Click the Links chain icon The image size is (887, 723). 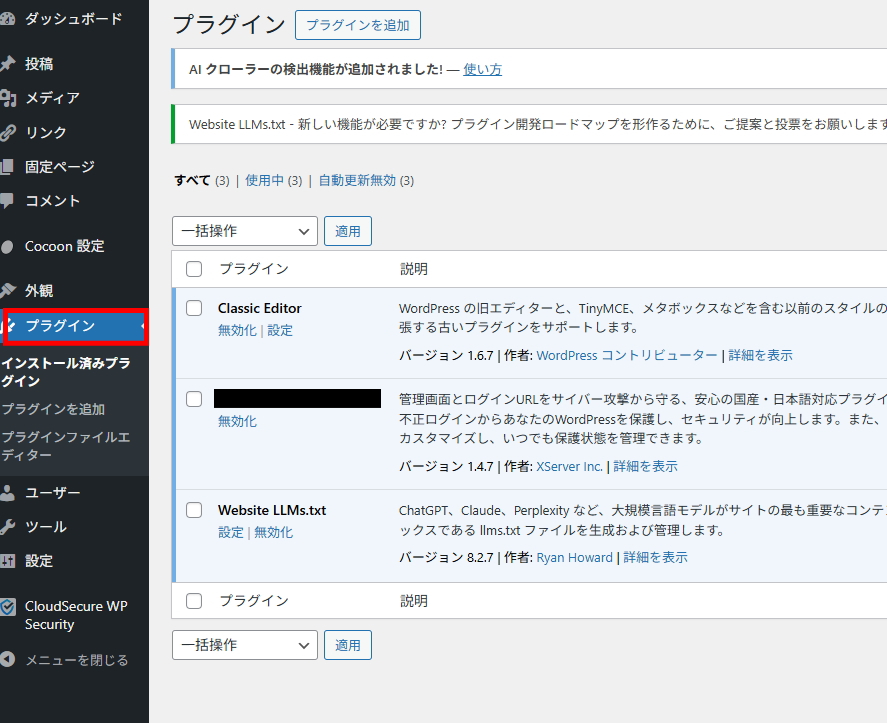(7, 132)
